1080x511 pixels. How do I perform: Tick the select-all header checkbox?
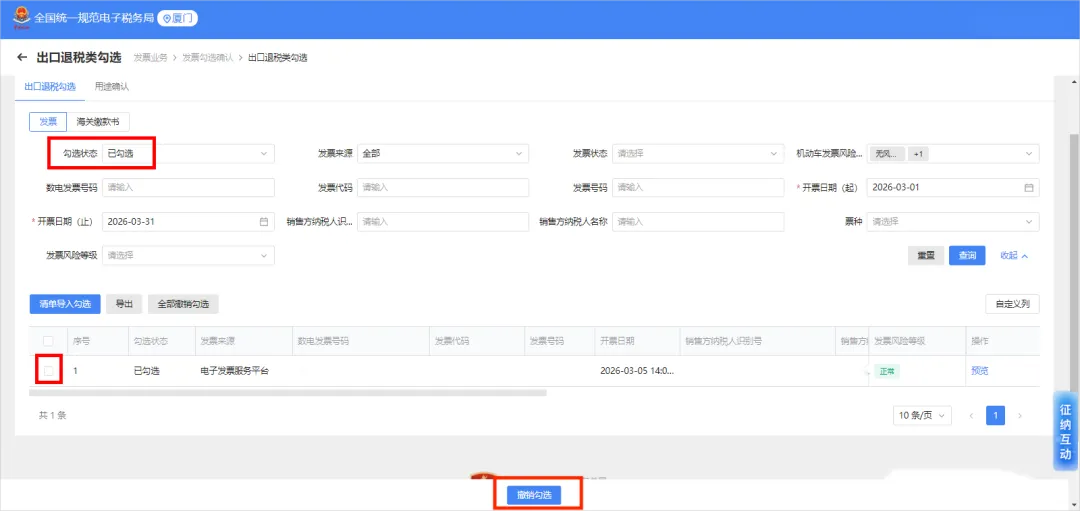click(x=48, y=341)
